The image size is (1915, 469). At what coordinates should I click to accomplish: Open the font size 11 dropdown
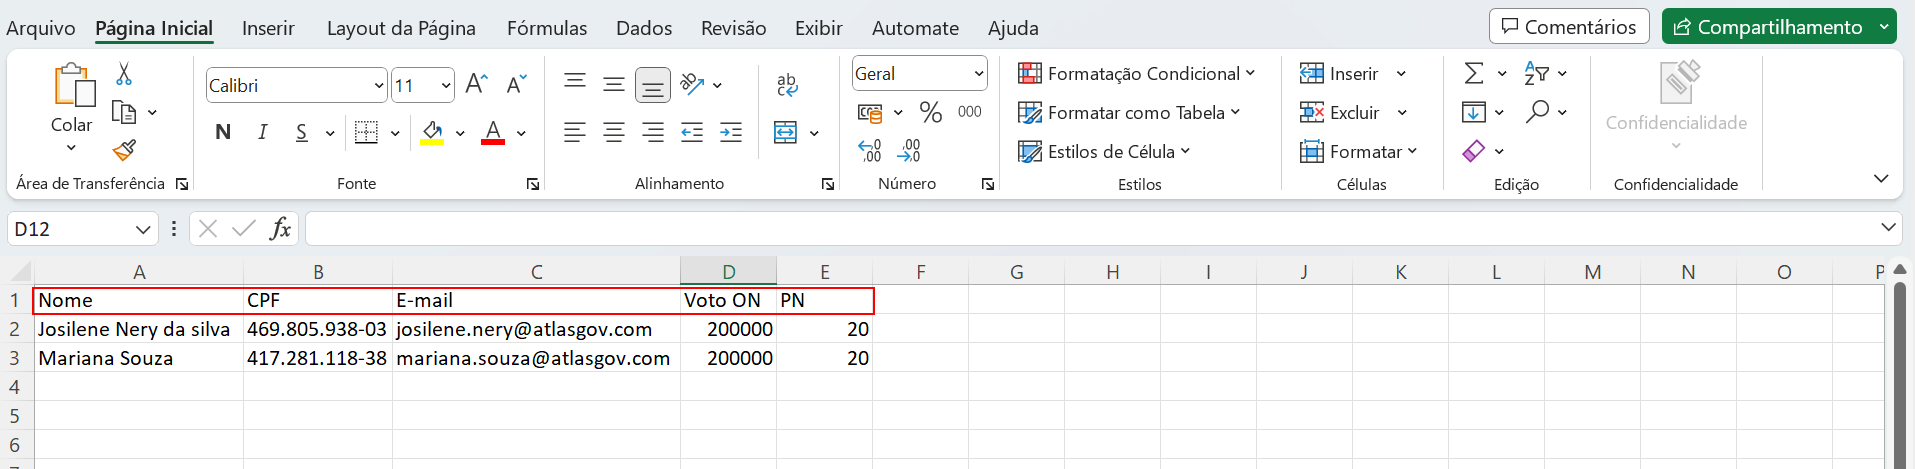(x=446, y=86)
